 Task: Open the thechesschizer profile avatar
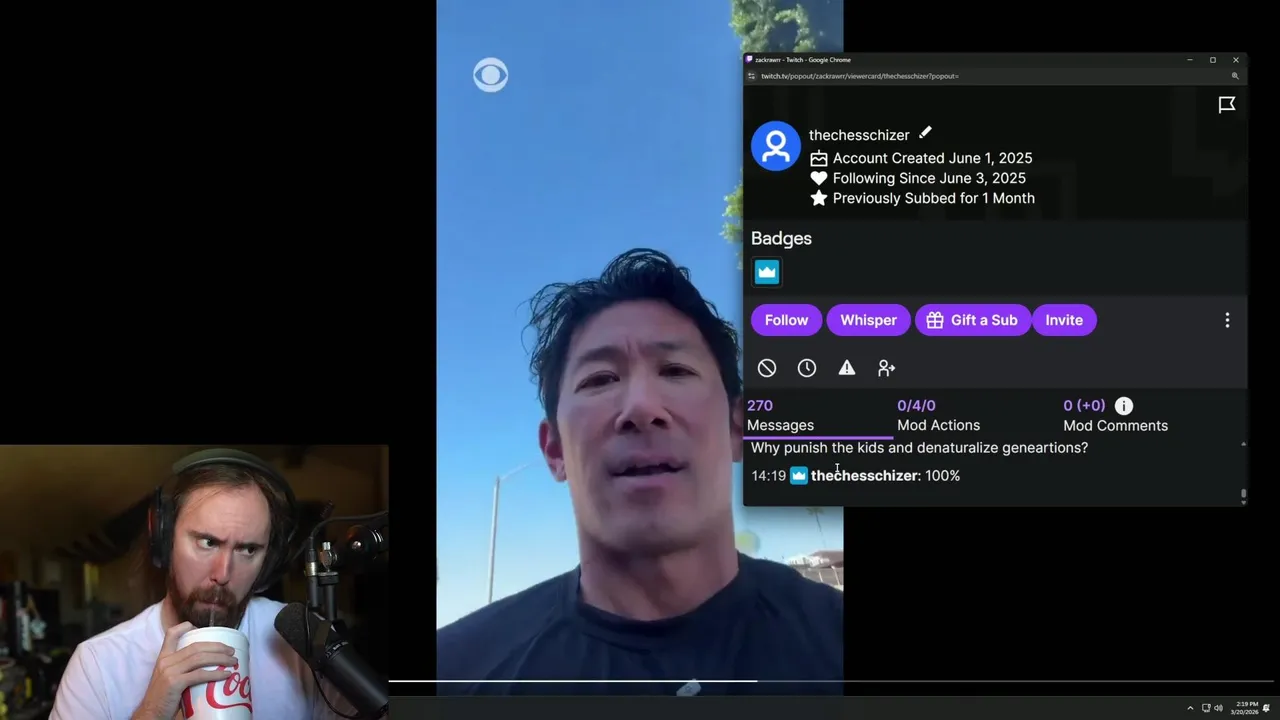[776, 146]
